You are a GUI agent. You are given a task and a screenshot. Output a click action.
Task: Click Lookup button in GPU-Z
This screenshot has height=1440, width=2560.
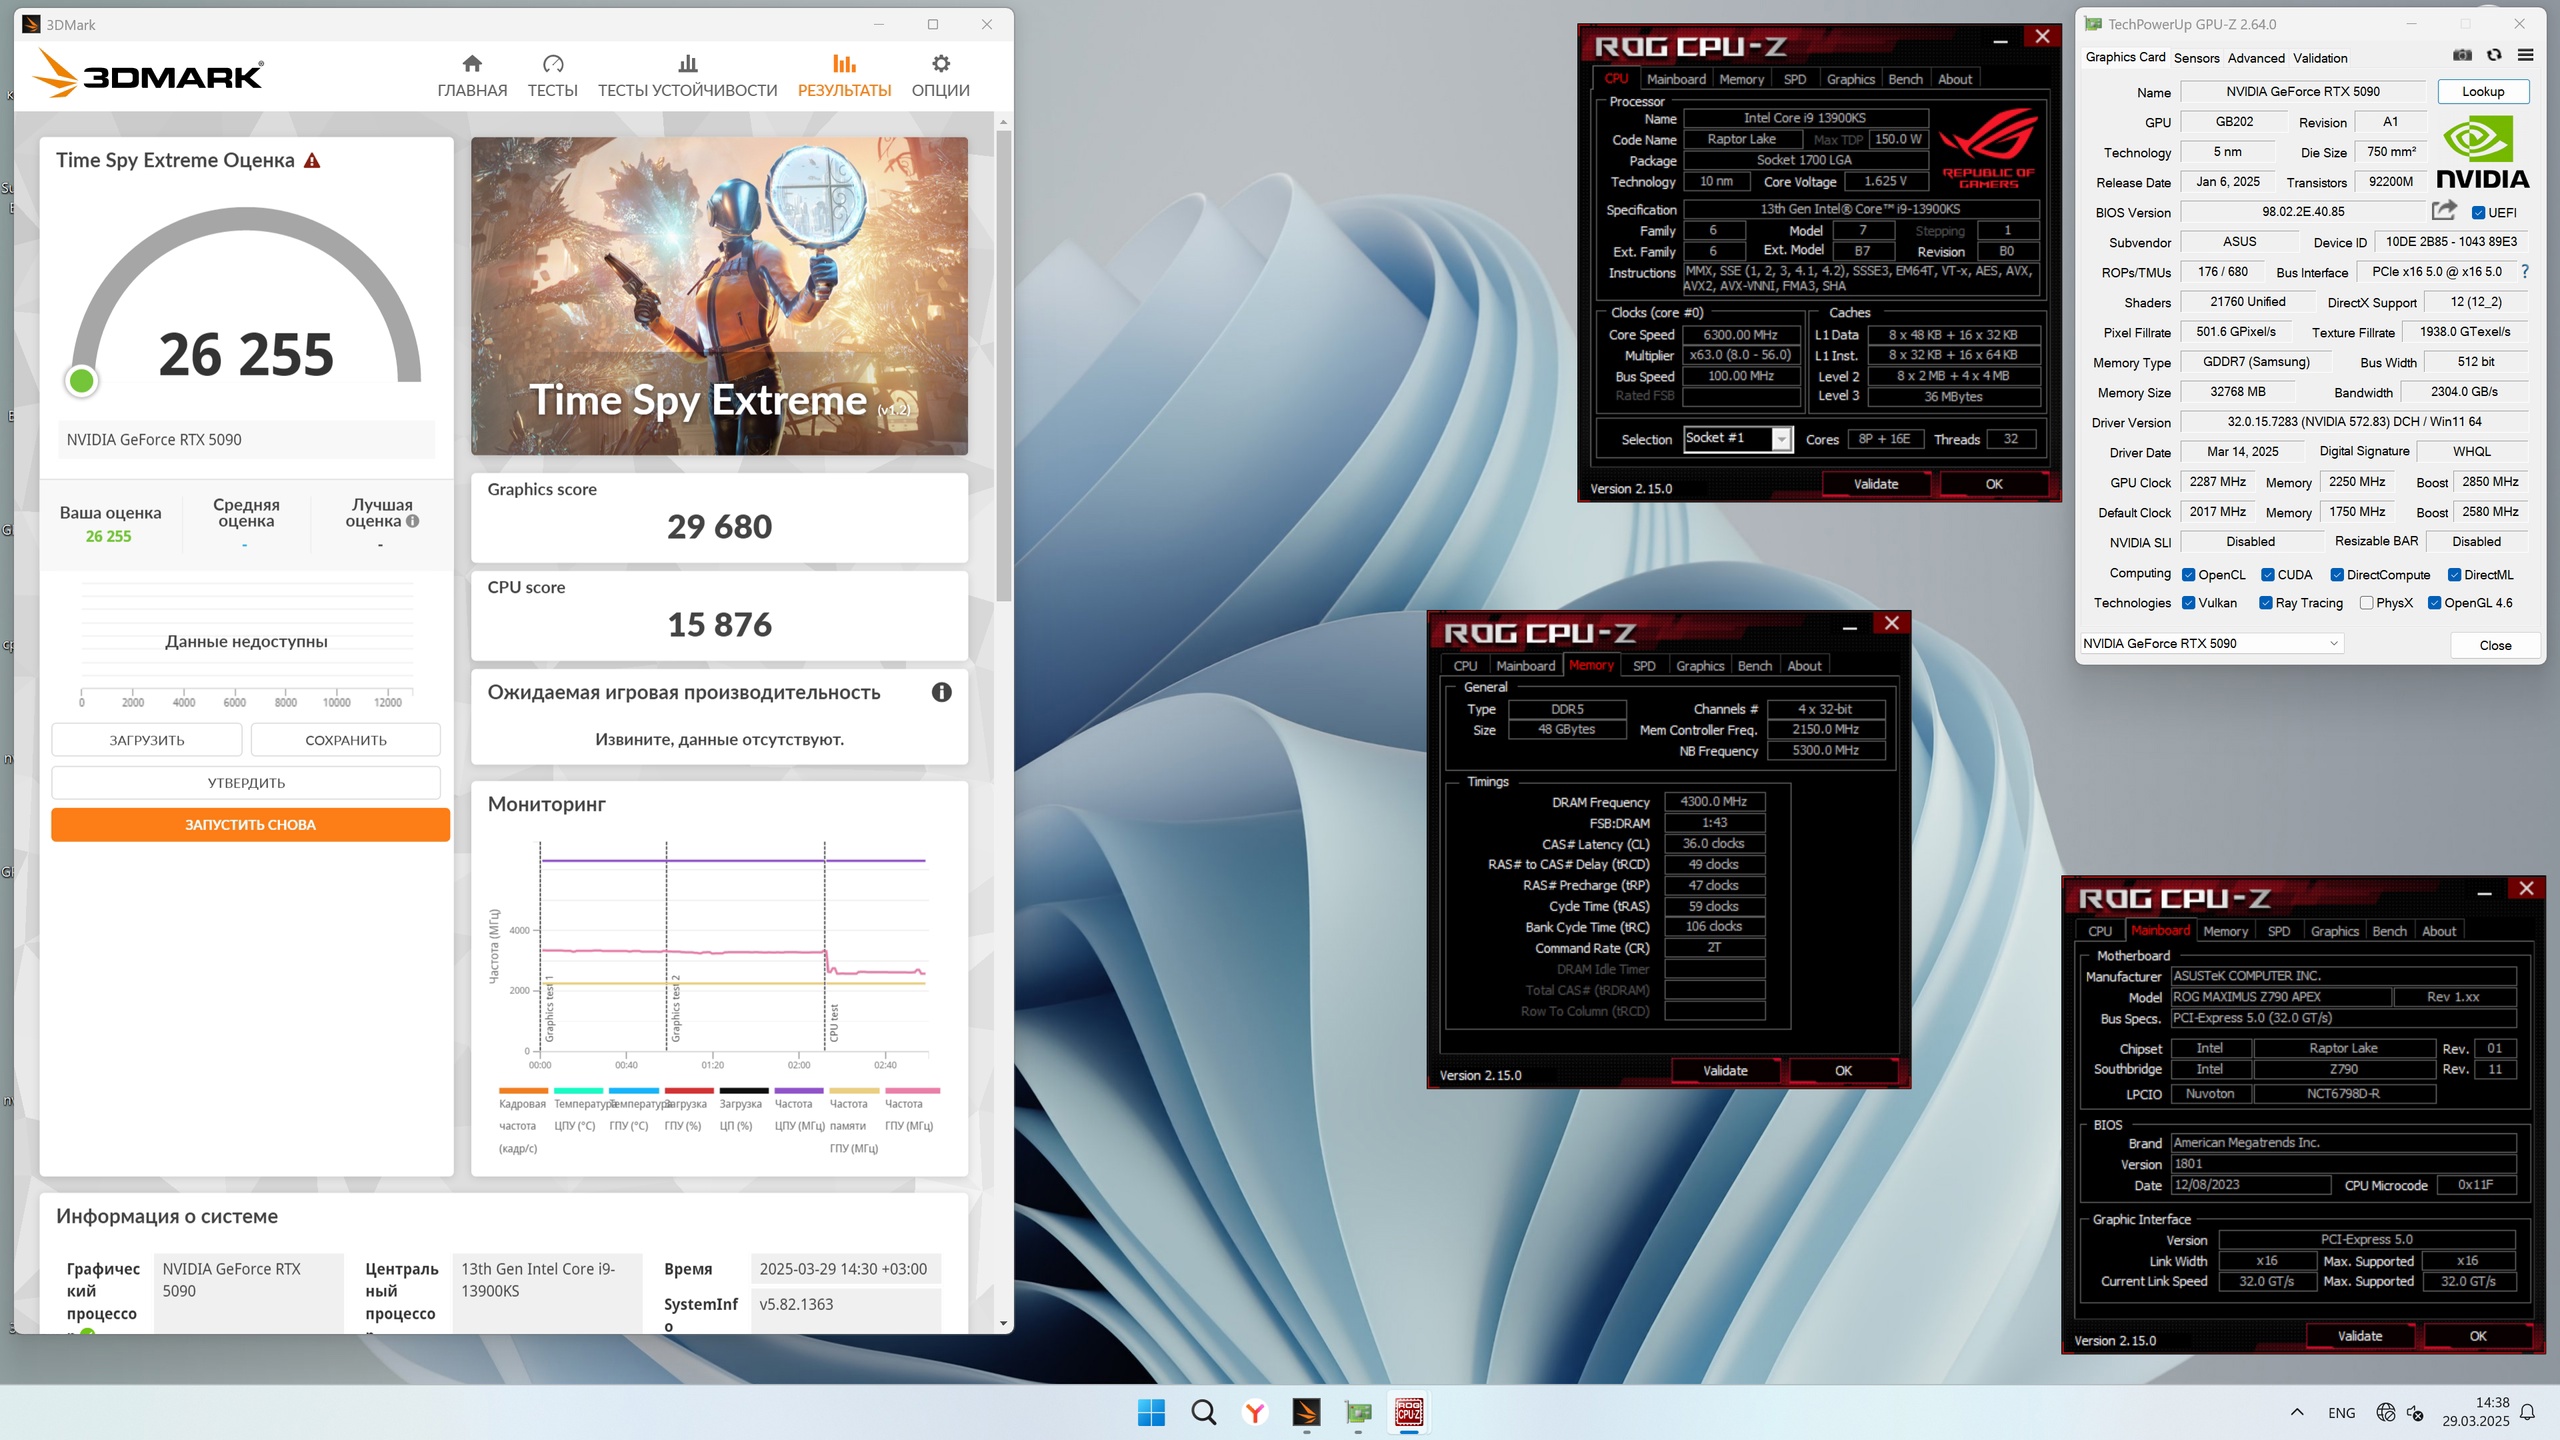coord(2482,91)
